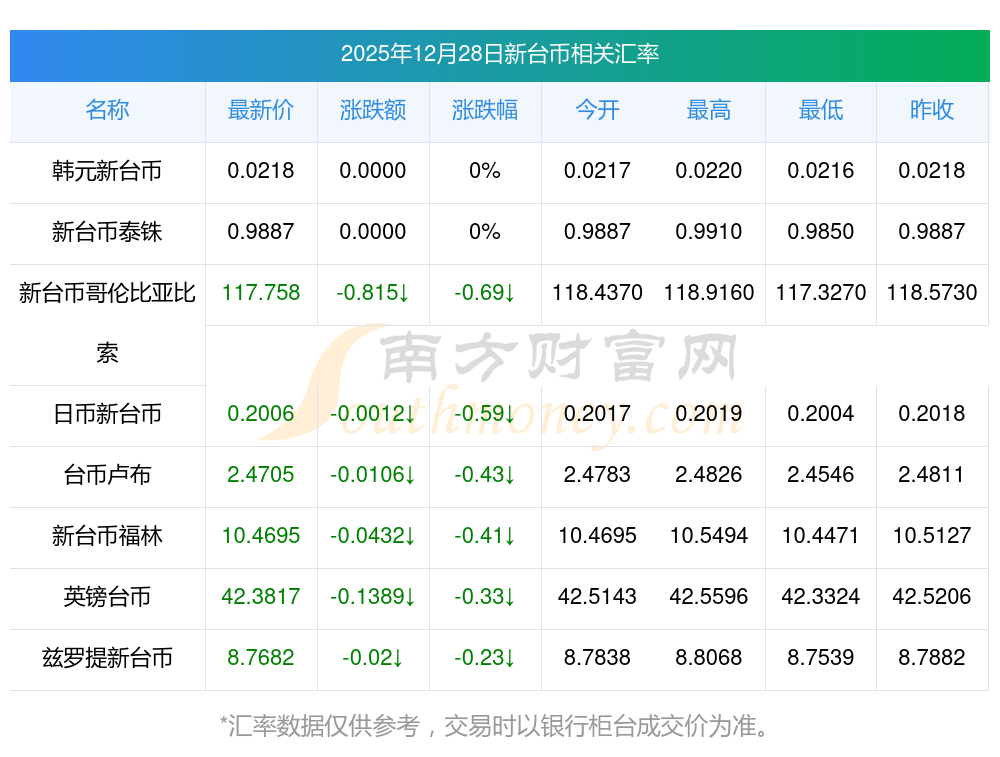This screenshot has height=757, width=1000.
Task: Click the opening value 42.5143
Action: coord(597,597)
